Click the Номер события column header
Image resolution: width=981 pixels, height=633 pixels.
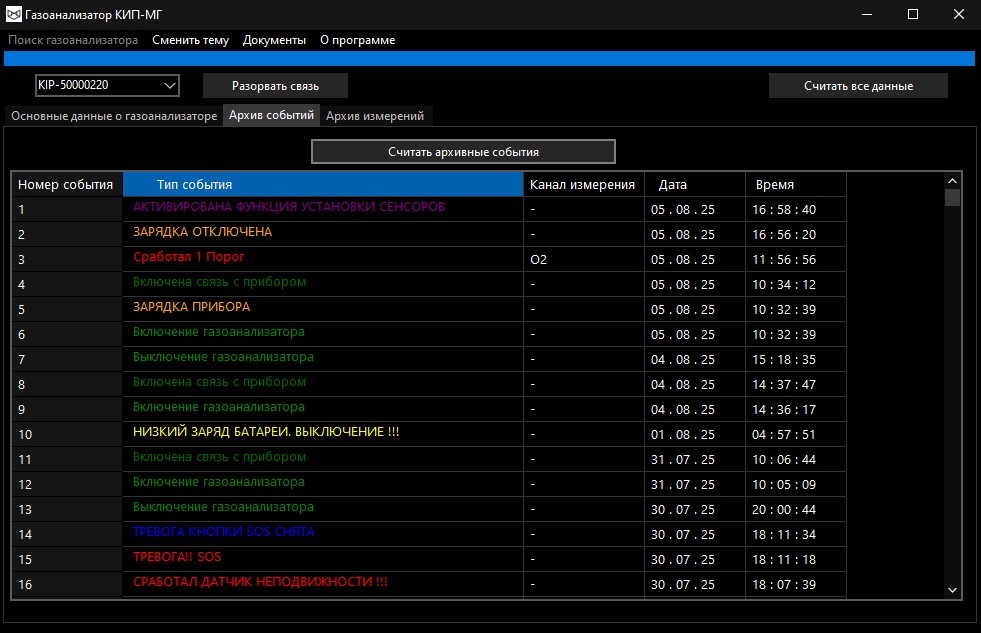point(66,185)
